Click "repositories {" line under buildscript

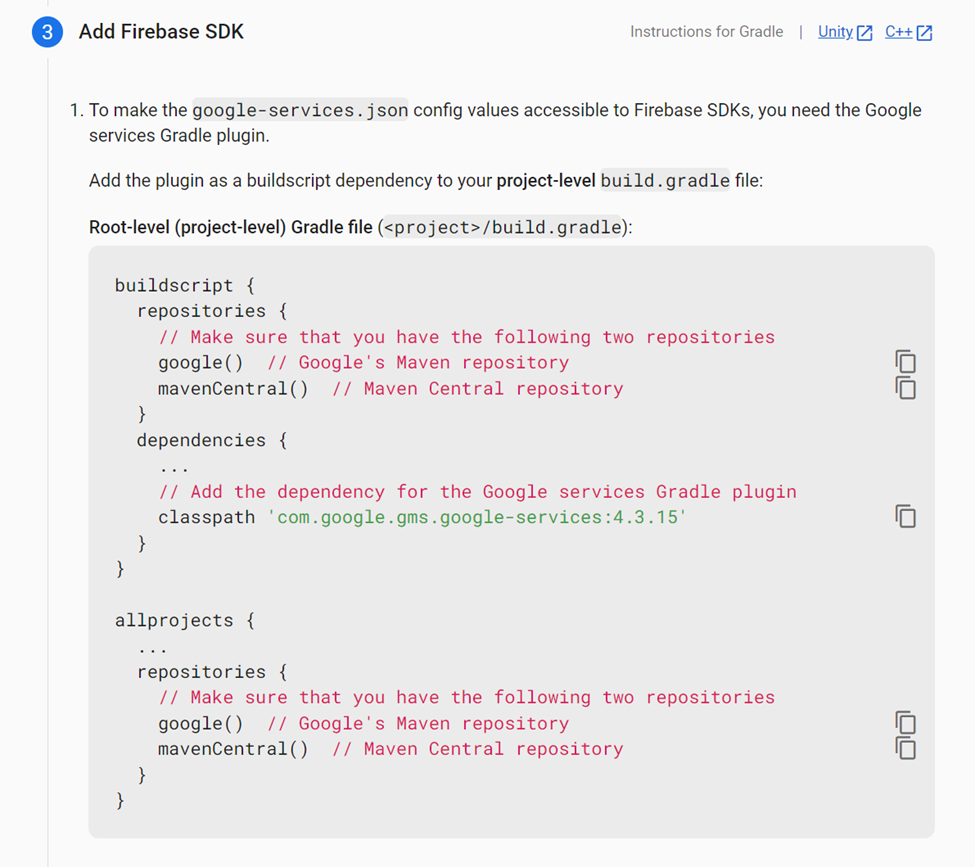(x=212, y=311)
